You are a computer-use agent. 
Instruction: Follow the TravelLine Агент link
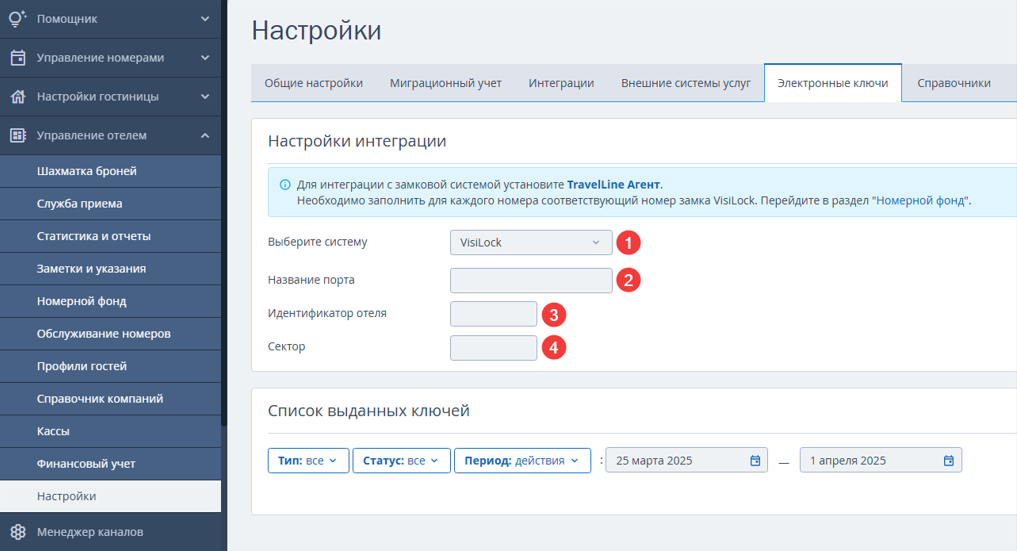(x=614, y=185)
